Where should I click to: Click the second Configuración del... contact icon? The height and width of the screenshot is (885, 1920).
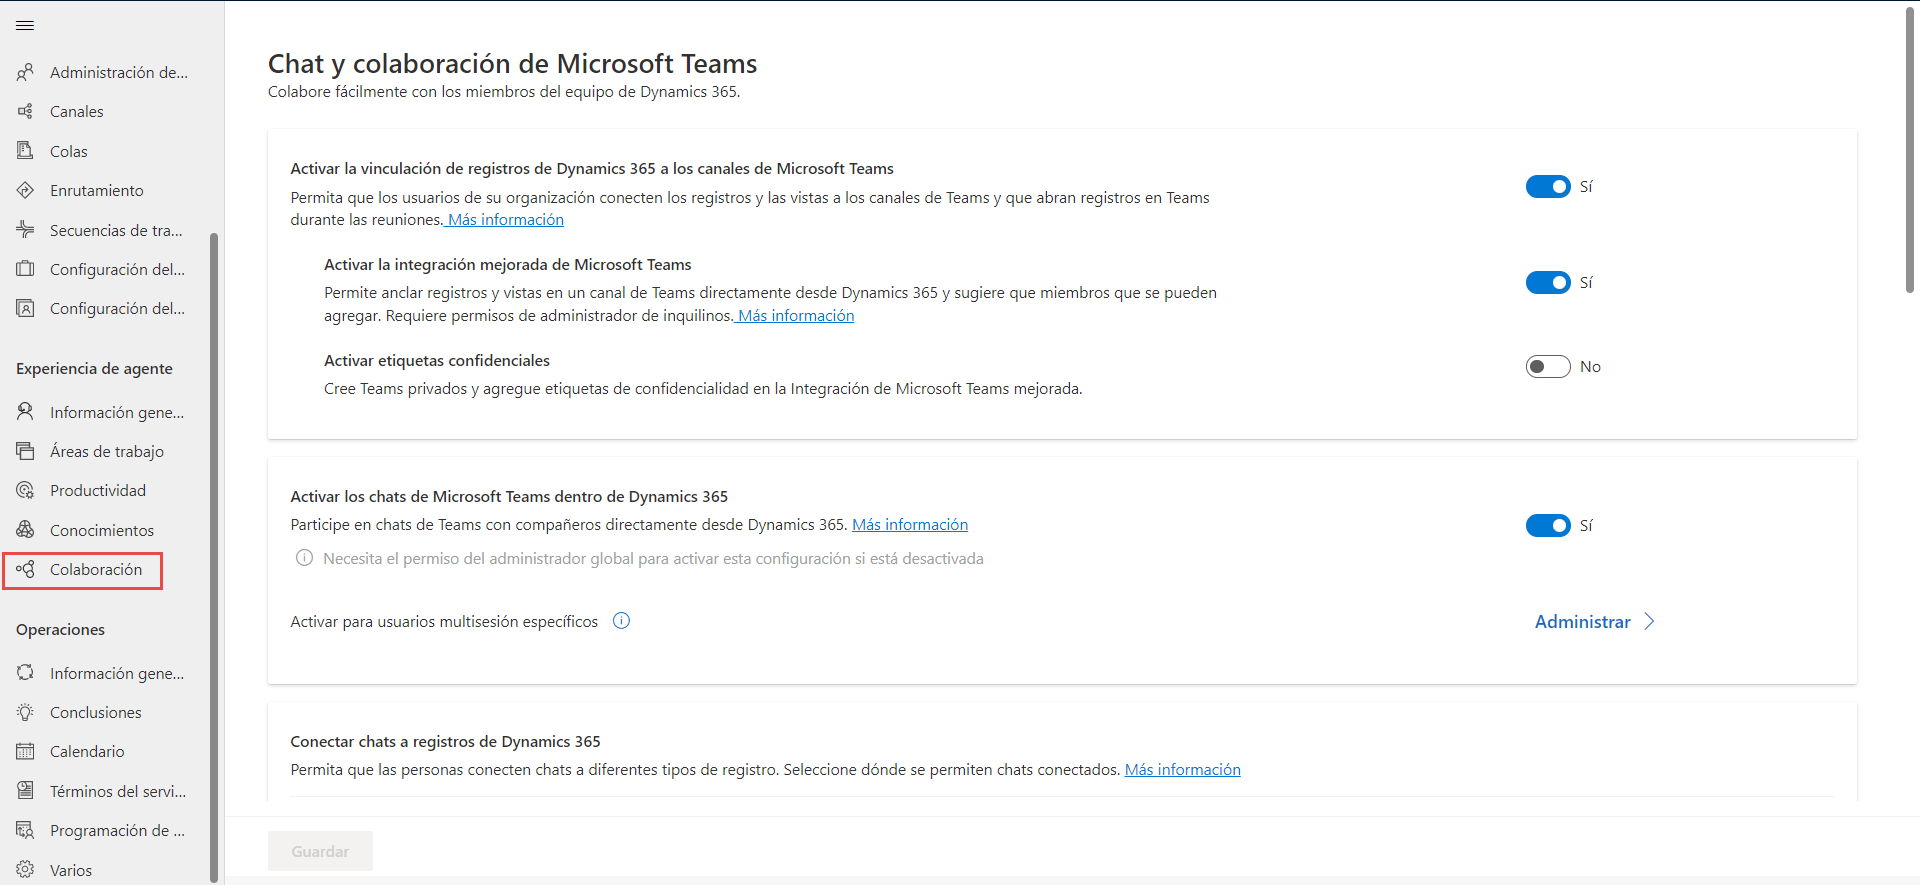(x=25, y=308)
